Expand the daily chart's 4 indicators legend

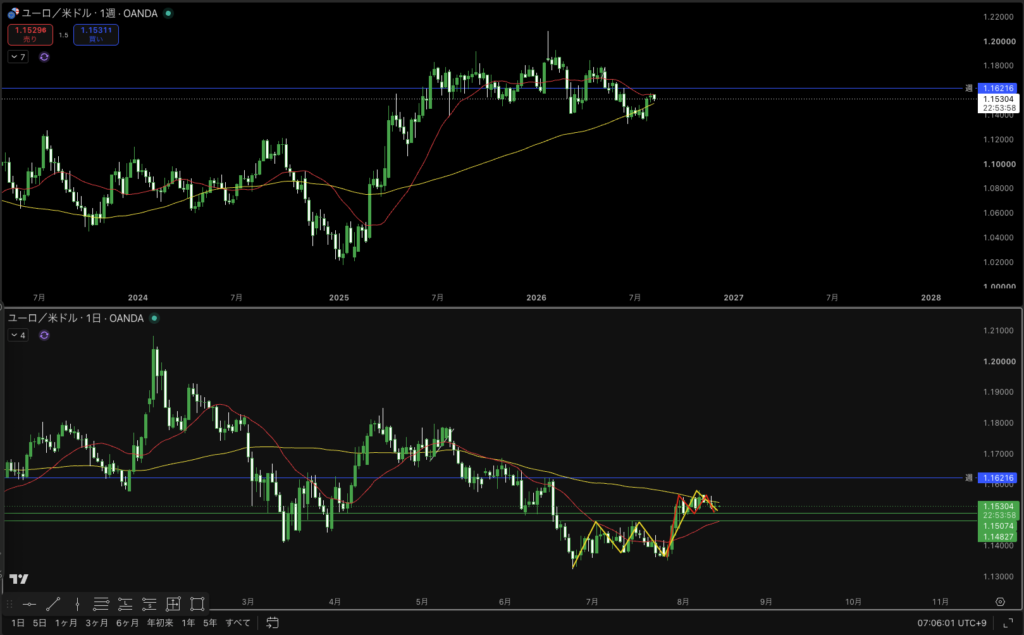click(18, 335)
